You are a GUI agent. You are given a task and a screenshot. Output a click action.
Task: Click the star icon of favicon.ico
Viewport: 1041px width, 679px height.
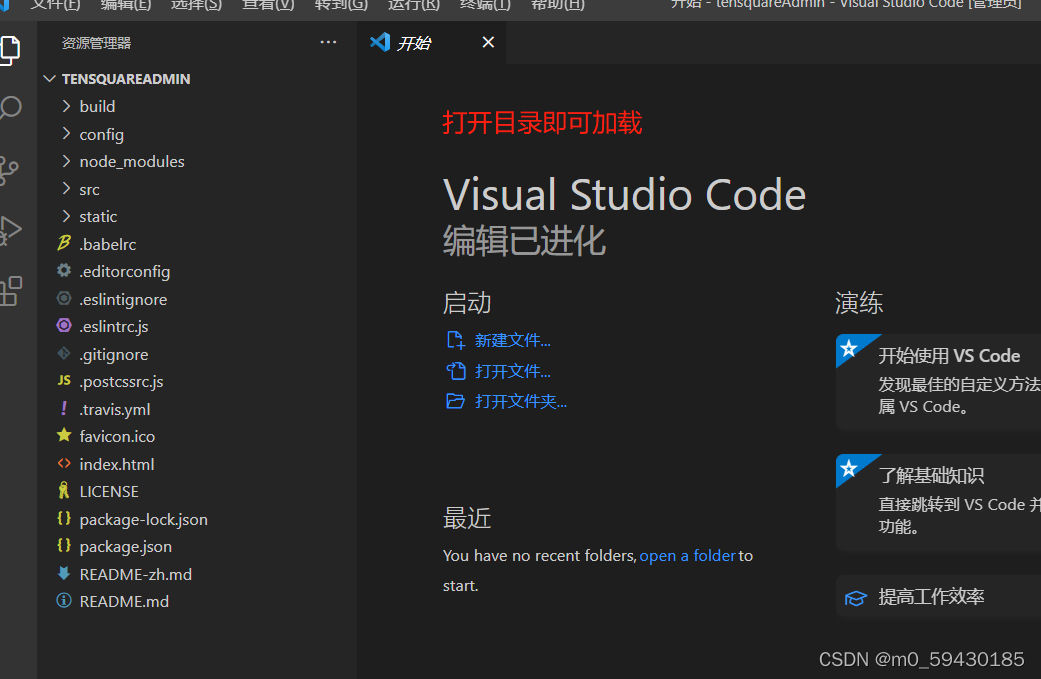pyautogui.click(x=64, y=435)
